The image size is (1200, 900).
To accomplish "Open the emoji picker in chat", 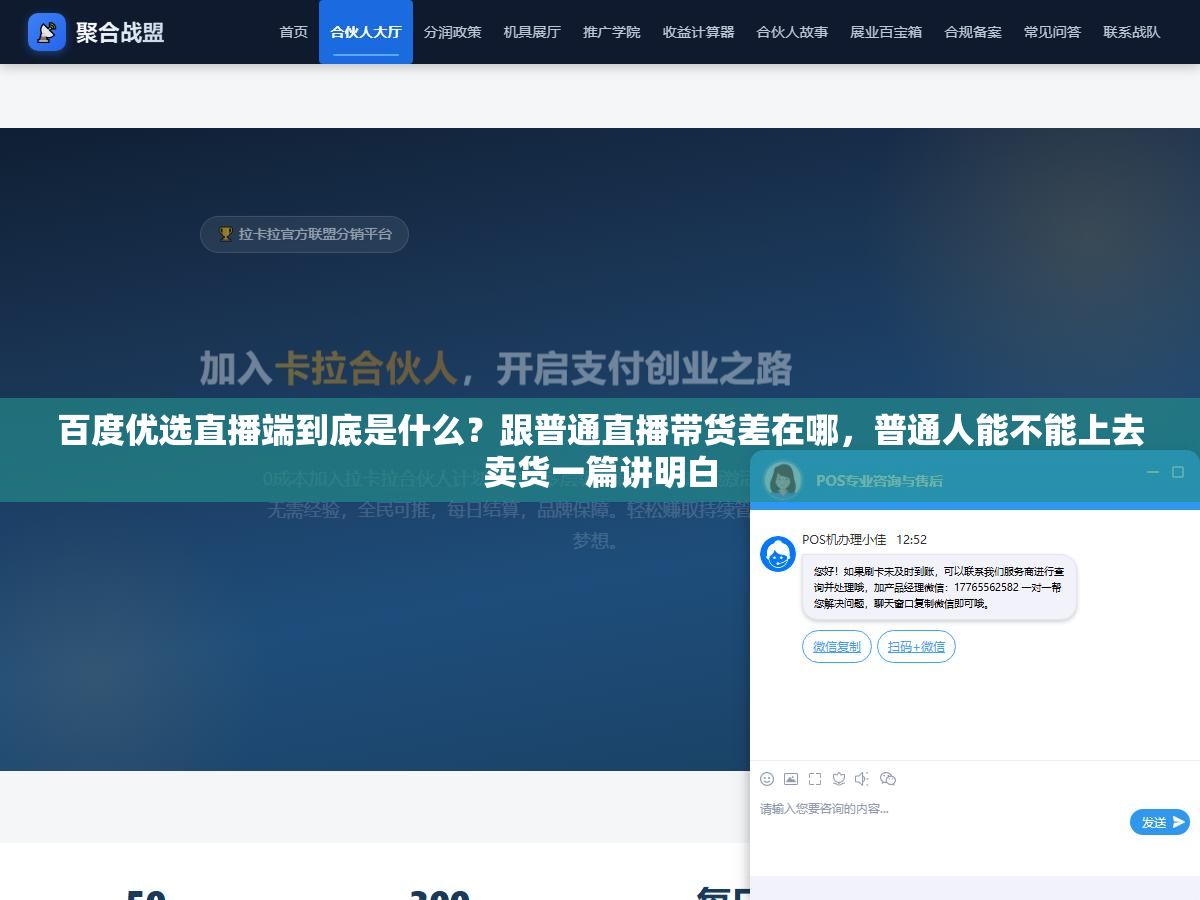I will pos(767,779).
